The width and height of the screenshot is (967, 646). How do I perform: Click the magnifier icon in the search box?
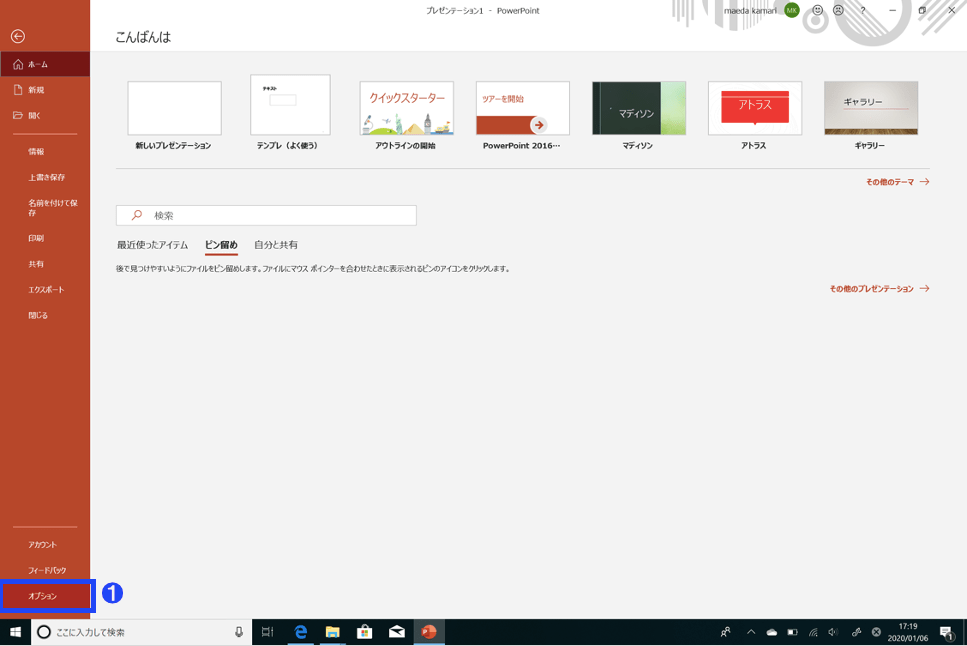137,215
